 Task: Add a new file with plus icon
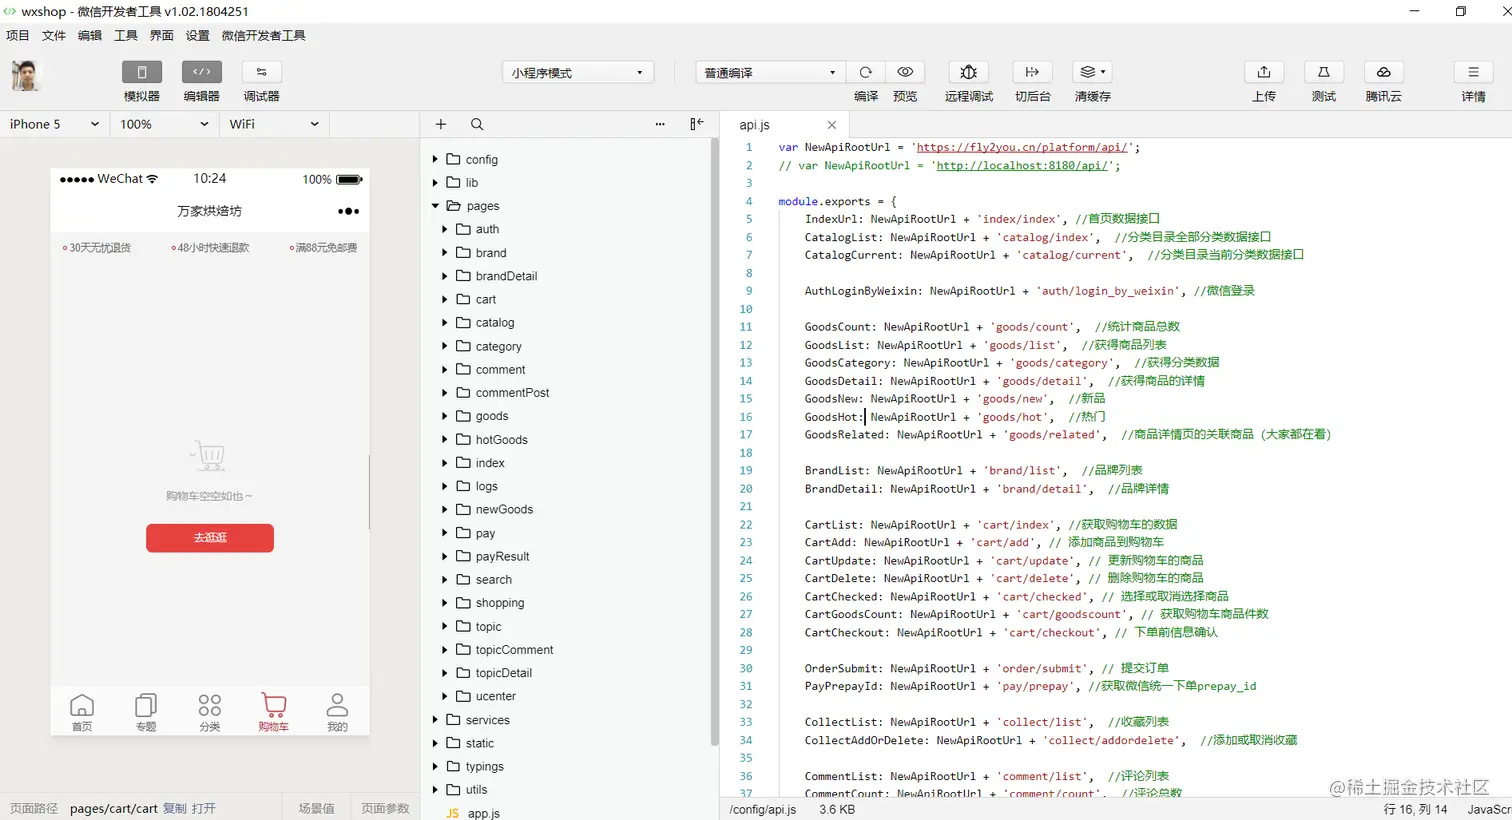point(441,124)
